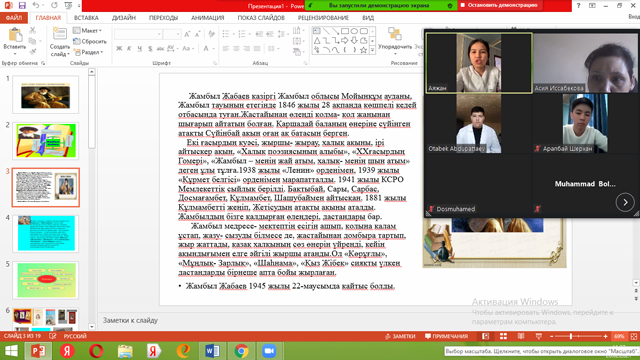Switch to slide sorter view icon
The height and width of the screenshot is (360, 640).
coord(503,336)
